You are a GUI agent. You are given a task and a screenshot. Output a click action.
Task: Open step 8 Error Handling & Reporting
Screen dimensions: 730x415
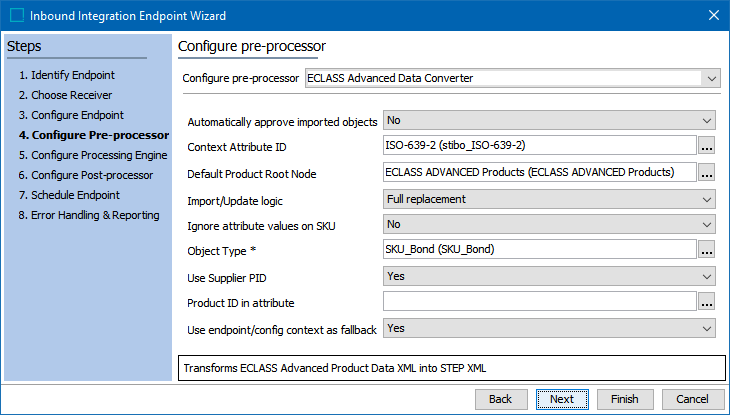[x=89, y=215]
